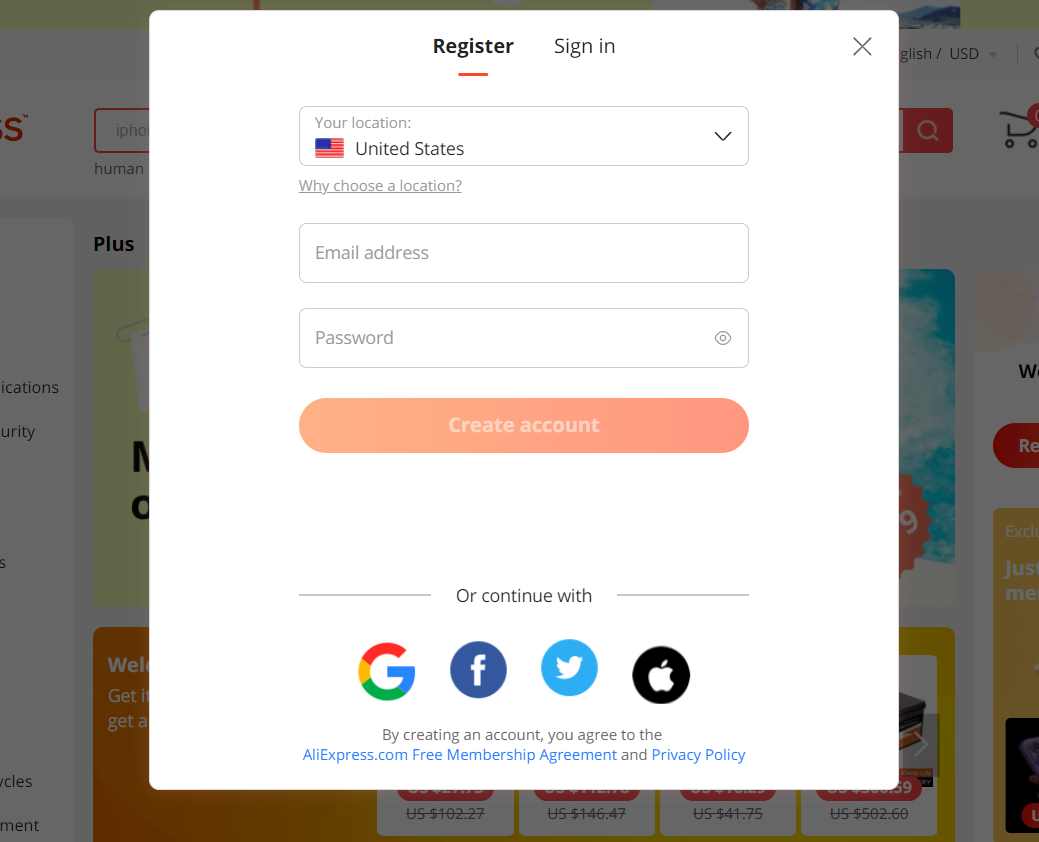Continue with Google sign-up icon
The image size is (1039, 842).
(x=387, y=671)
